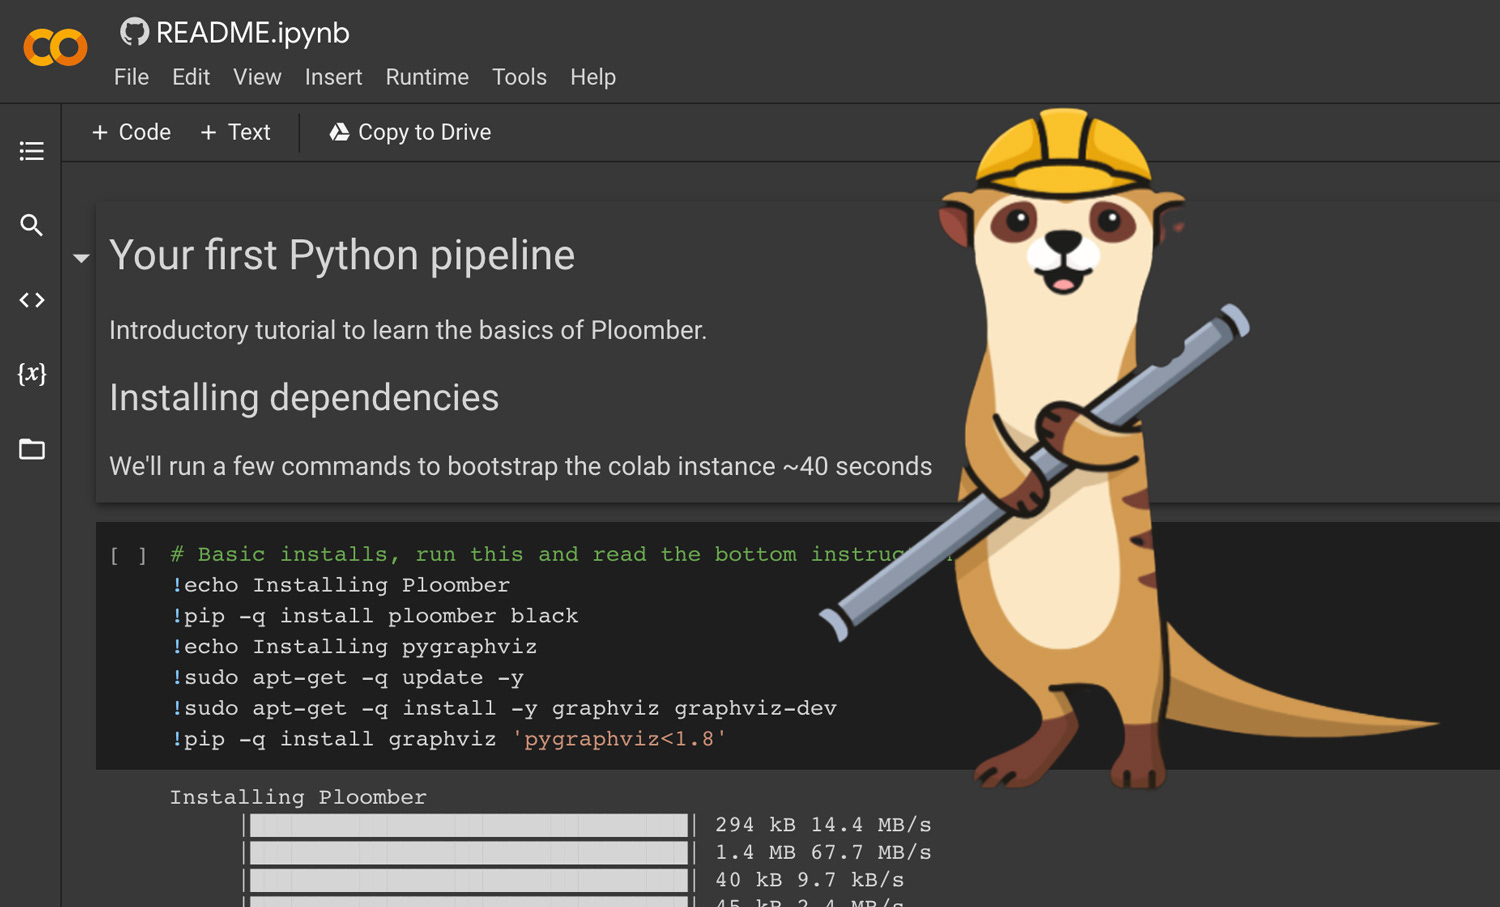Viewport: 1500px width, 907px height.
Task: Open the Tools menu
Action: click(x=519, y=77)
